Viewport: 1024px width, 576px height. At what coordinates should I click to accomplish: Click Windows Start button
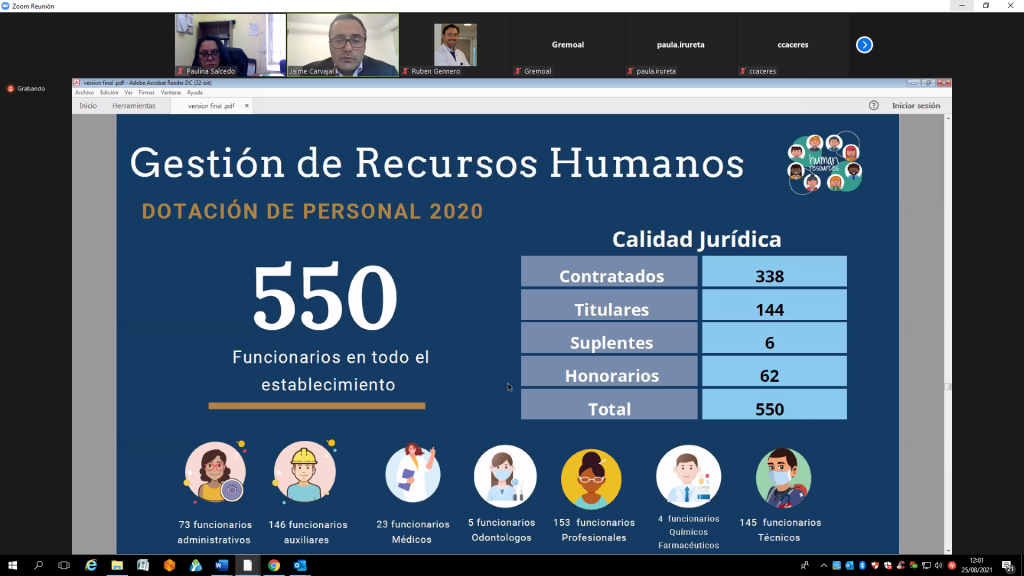pos(13,565)
